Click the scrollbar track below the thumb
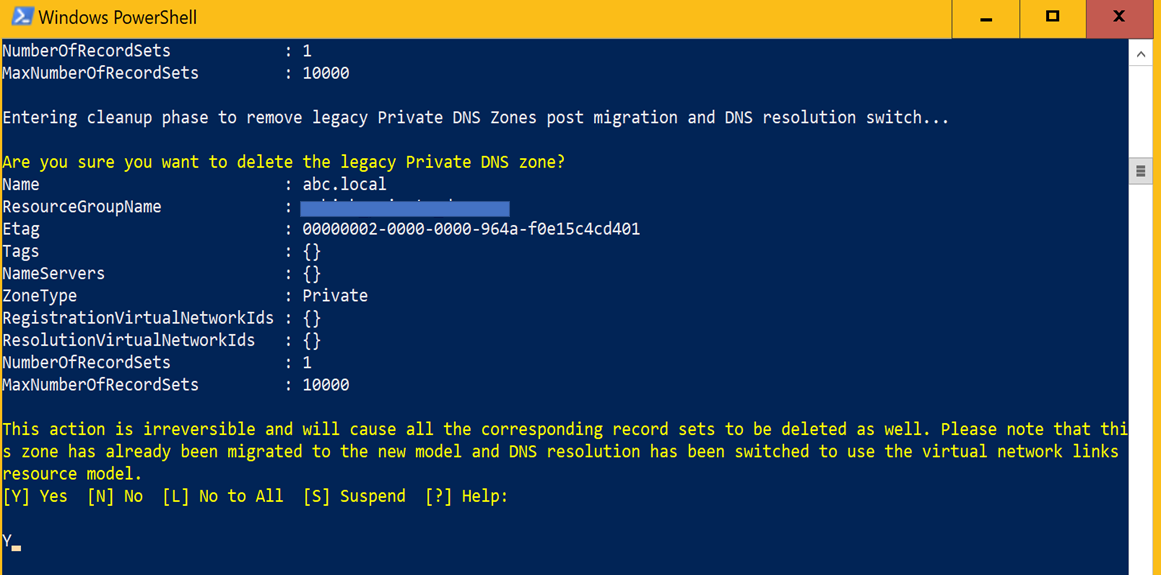 [1141, 370]
